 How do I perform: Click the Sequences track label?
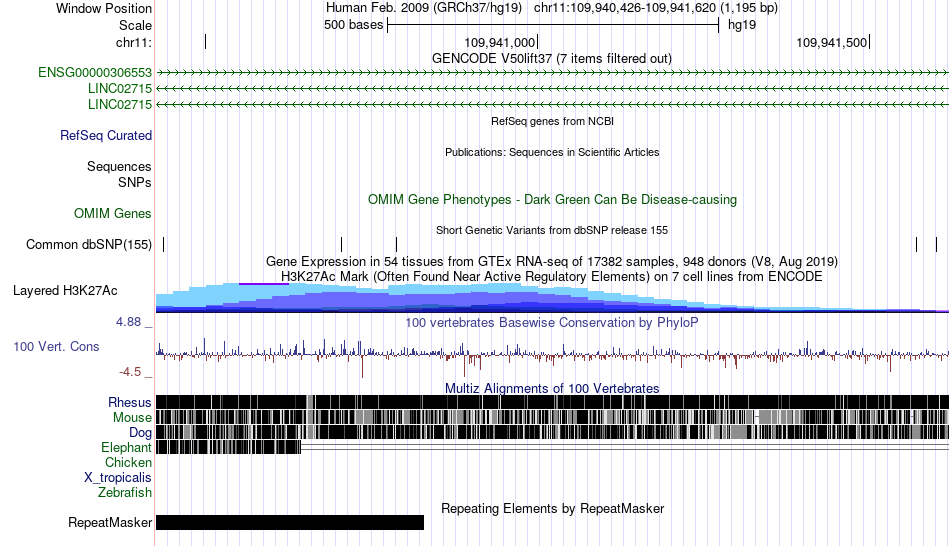119,167
